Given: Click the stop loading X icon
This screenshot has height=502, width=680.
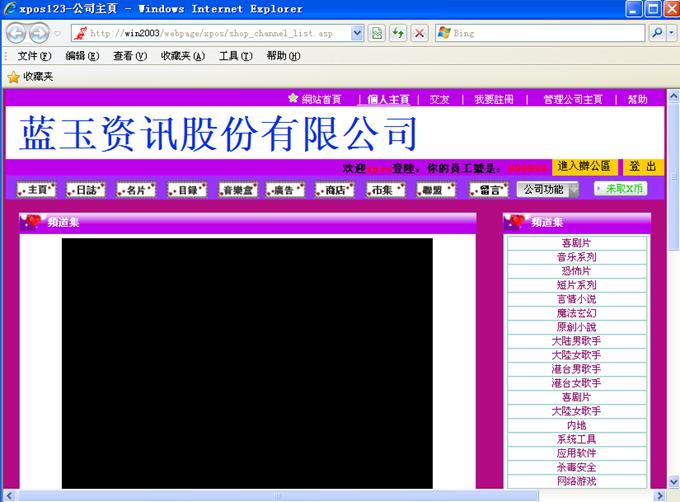Looking at the screenshot, I should click(419, 33).
